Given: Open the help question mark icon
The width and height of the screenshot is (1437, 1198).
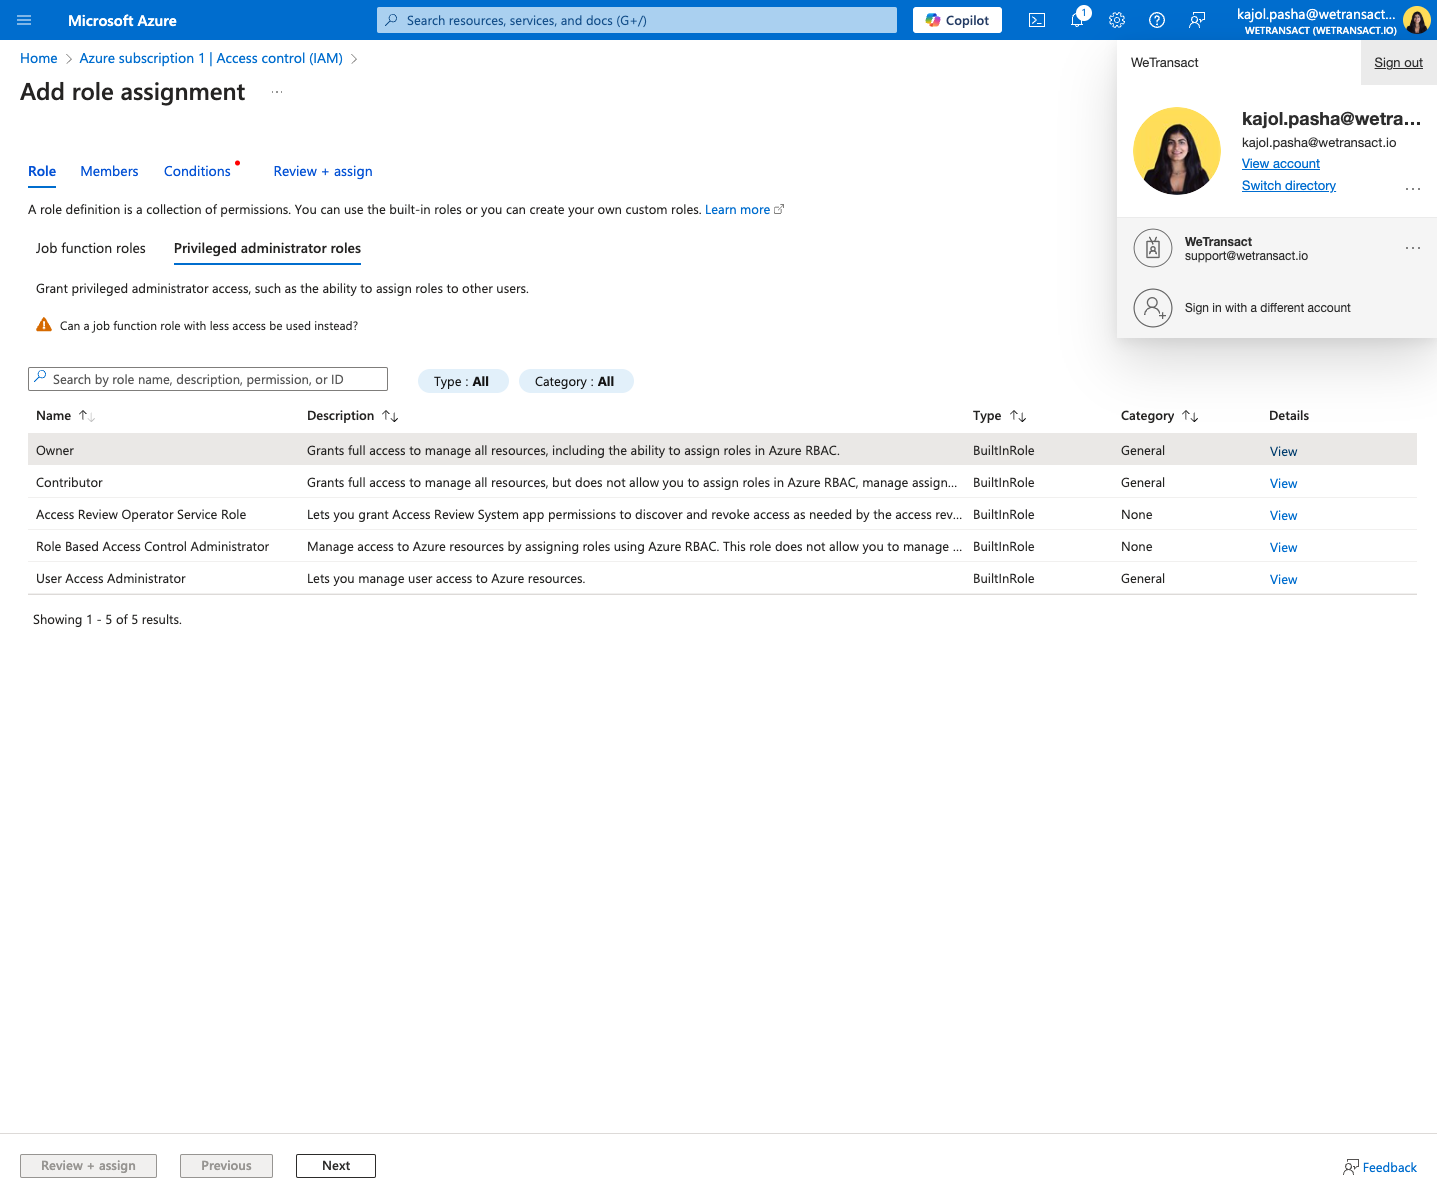Looking at the screenshot, I should click(x=1157, y=20).
